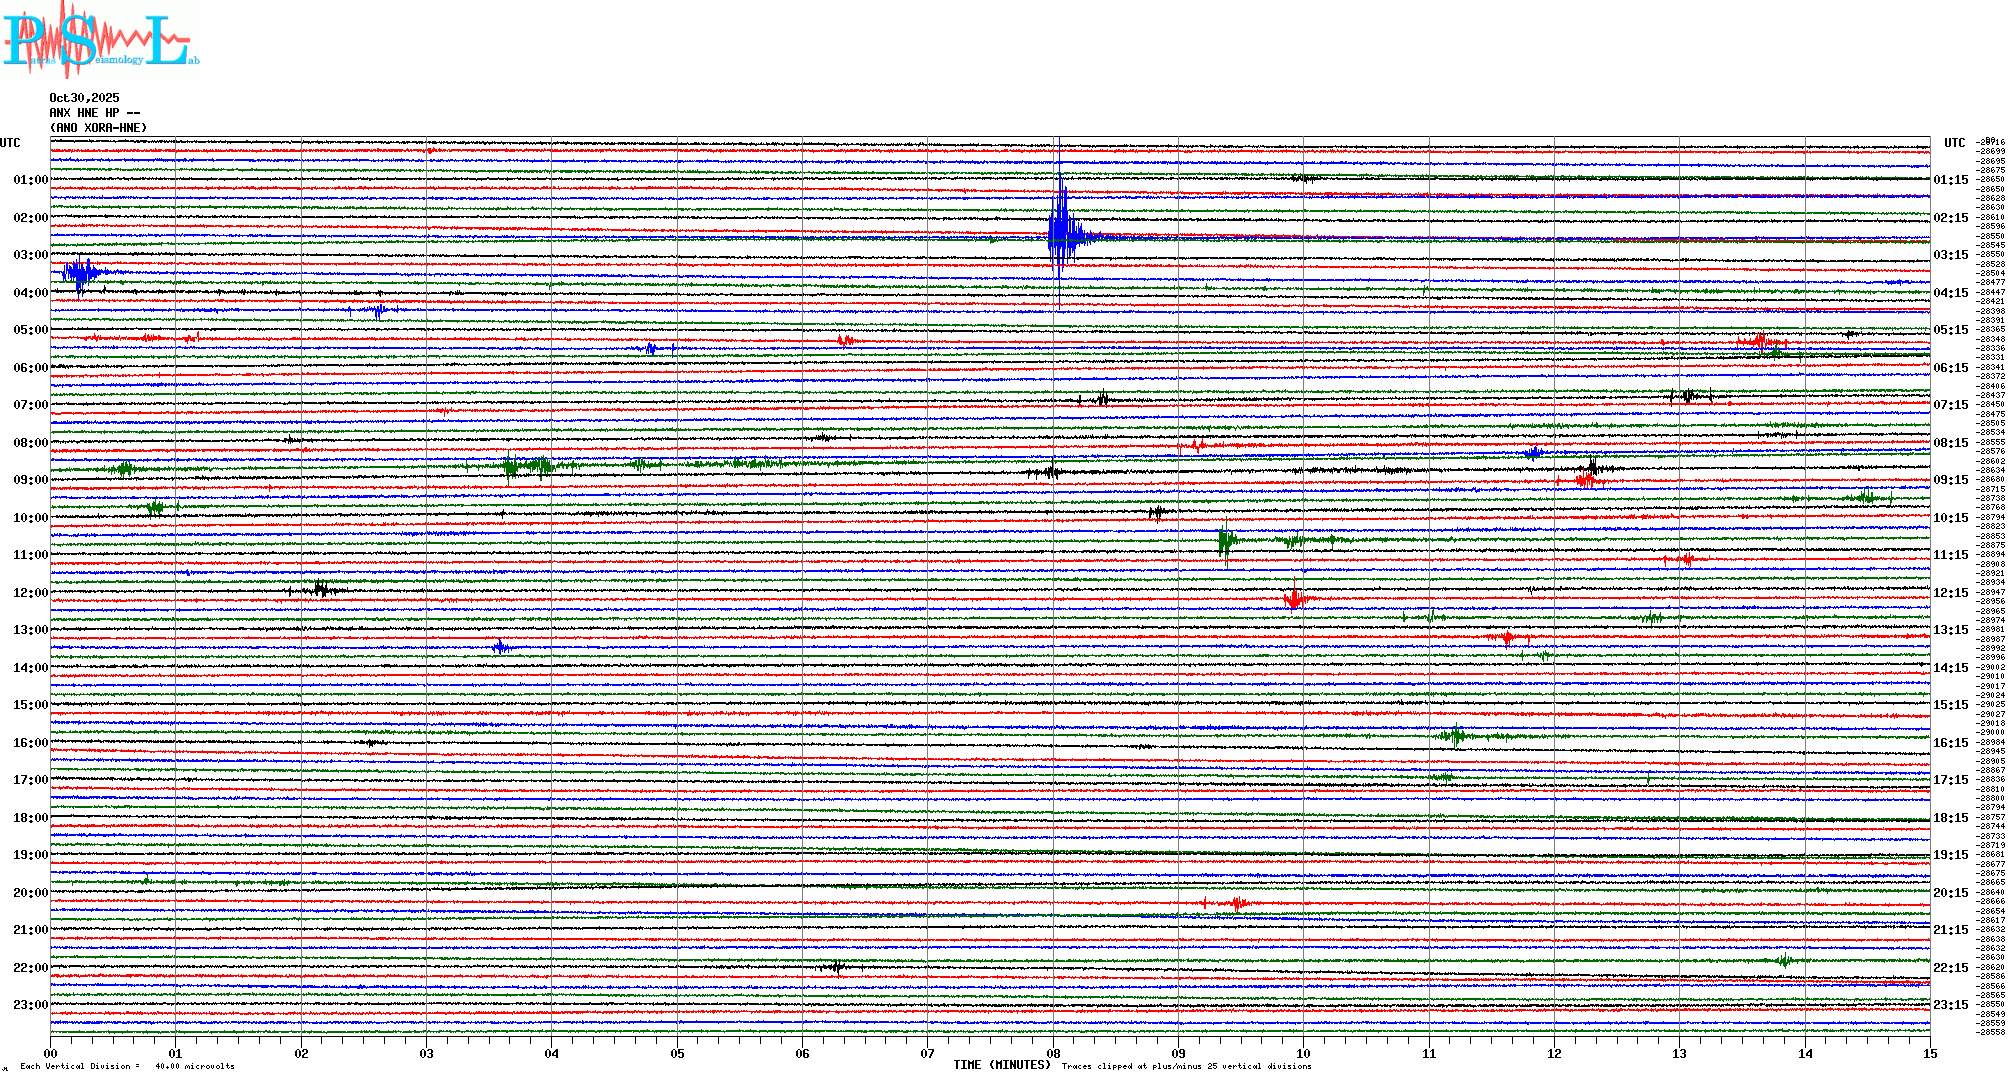Click the UTC label at top right
This screenshot has height=1080, width=2010.
tap(1954, 143)
